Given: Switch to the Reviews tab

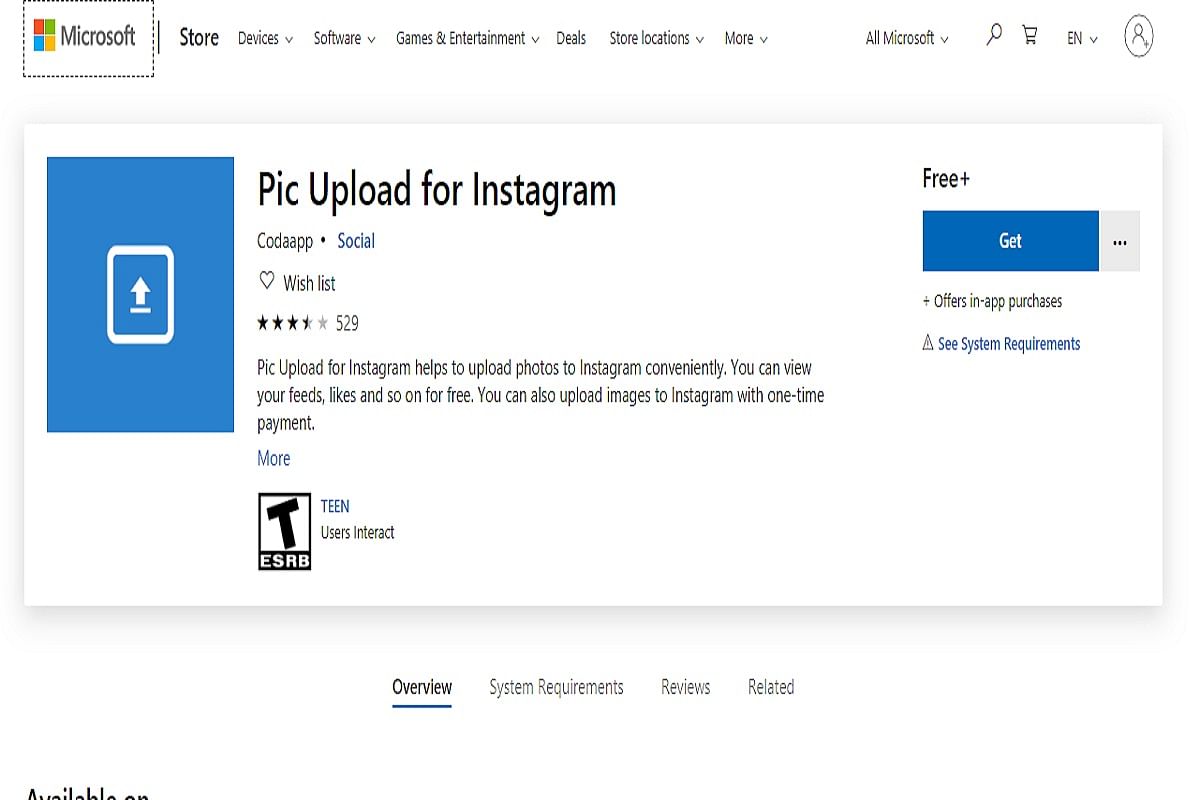Looking at the screenshot, I should tap(686, 687).
